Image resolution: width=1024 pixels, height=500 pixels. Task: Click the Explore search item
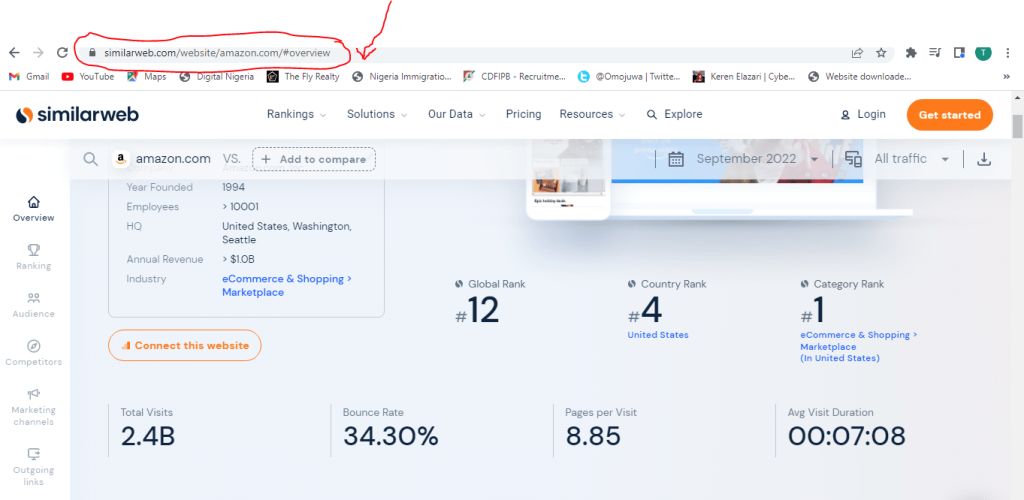tap(675, 114)
